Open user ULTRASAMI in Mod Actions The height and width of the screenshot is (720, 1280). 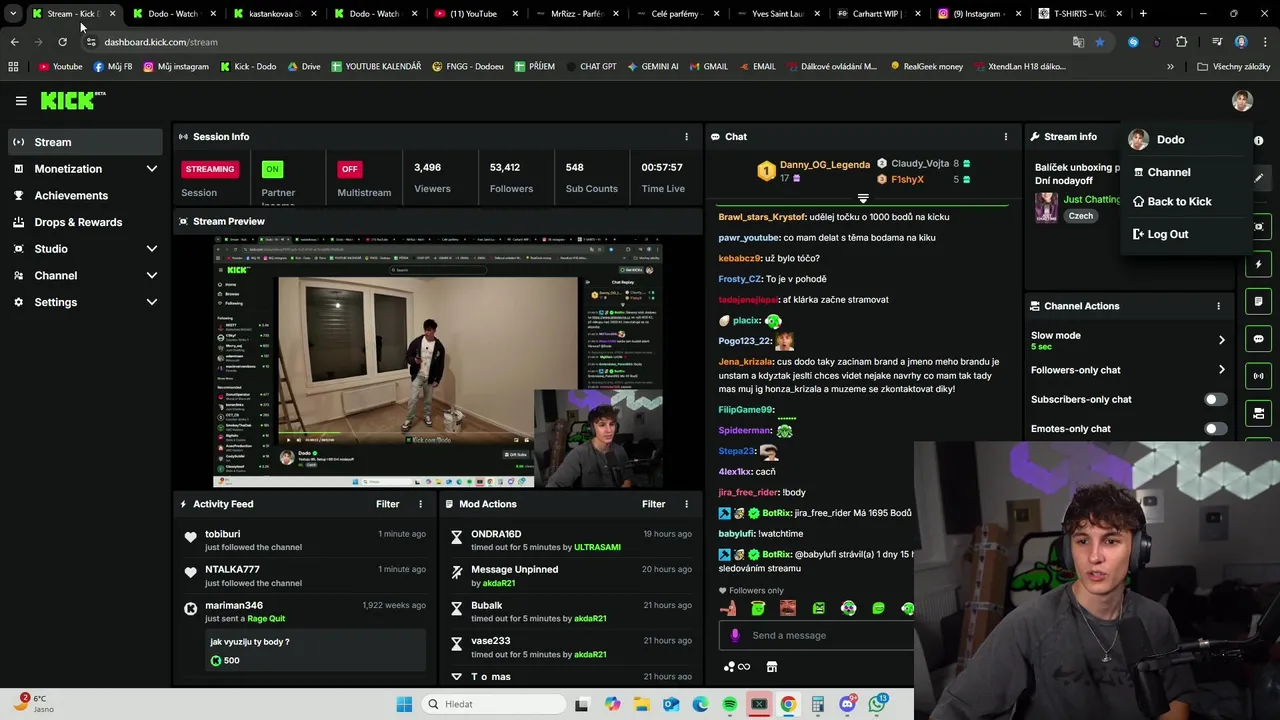click(597, 547)
